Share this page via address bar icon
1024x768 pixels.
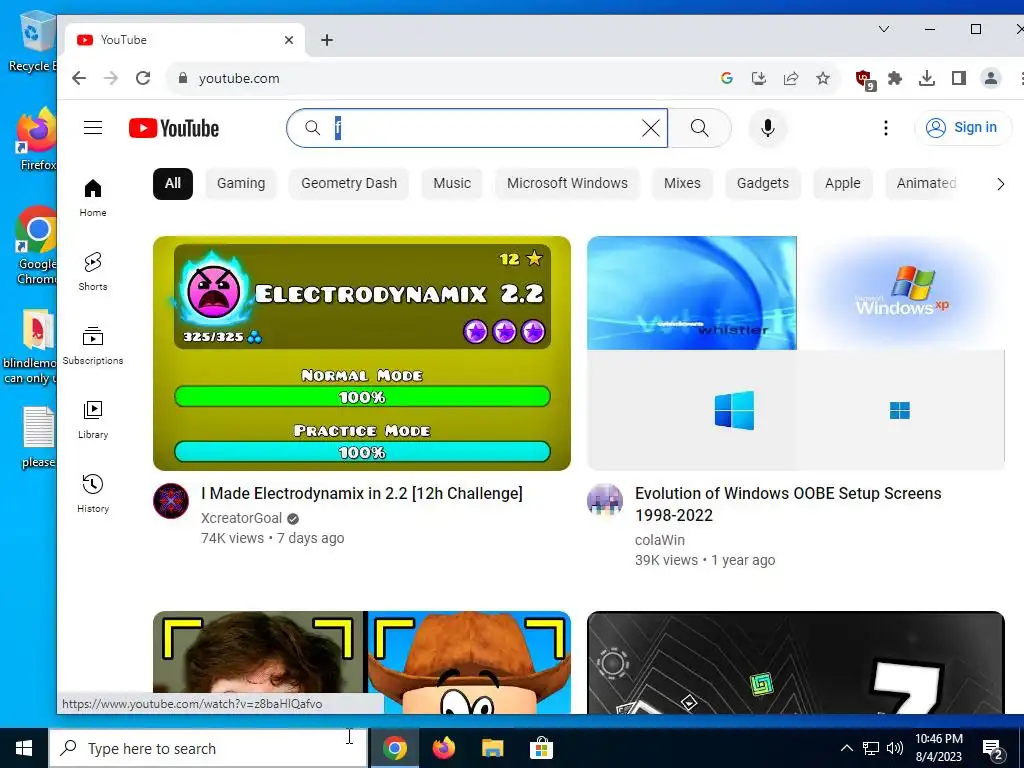coord(791,78)
